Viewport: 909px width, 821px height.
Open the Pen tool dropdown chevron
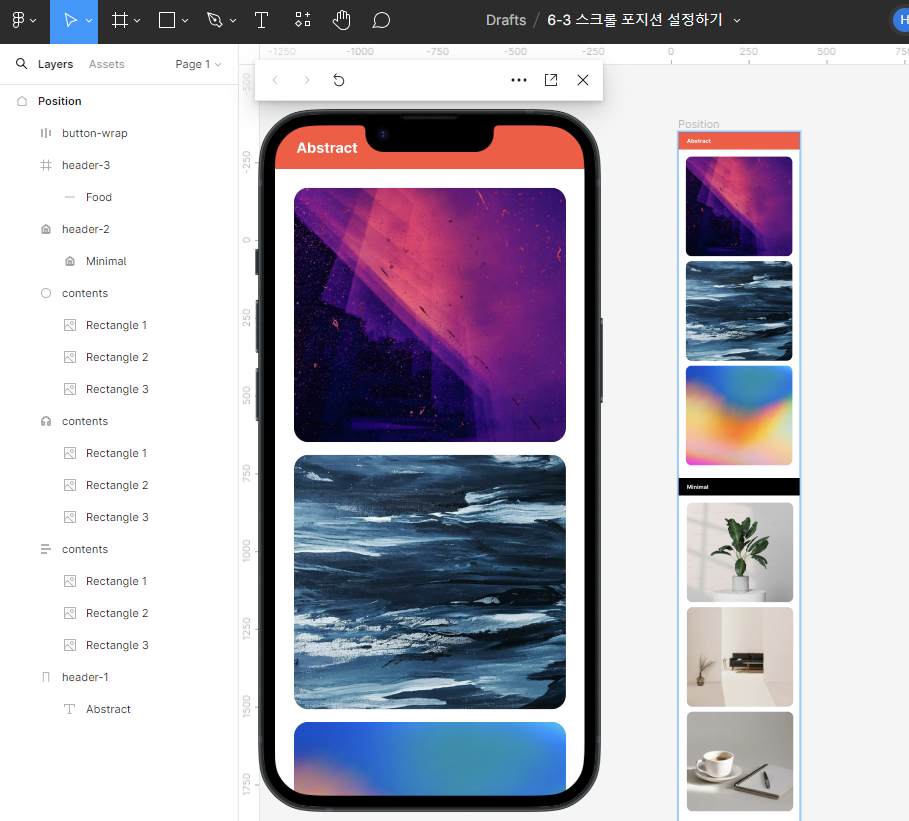(233, 21)
